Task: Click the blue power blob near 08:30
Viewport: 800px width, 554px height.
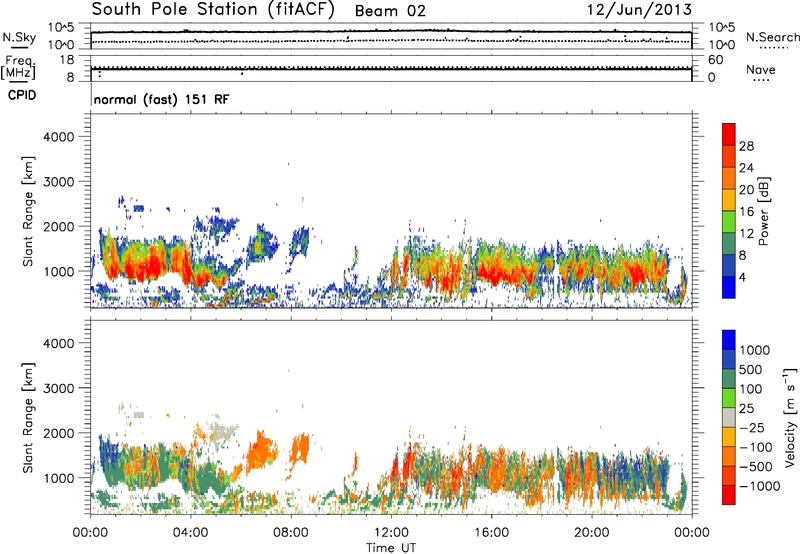Action: point(301,242)
